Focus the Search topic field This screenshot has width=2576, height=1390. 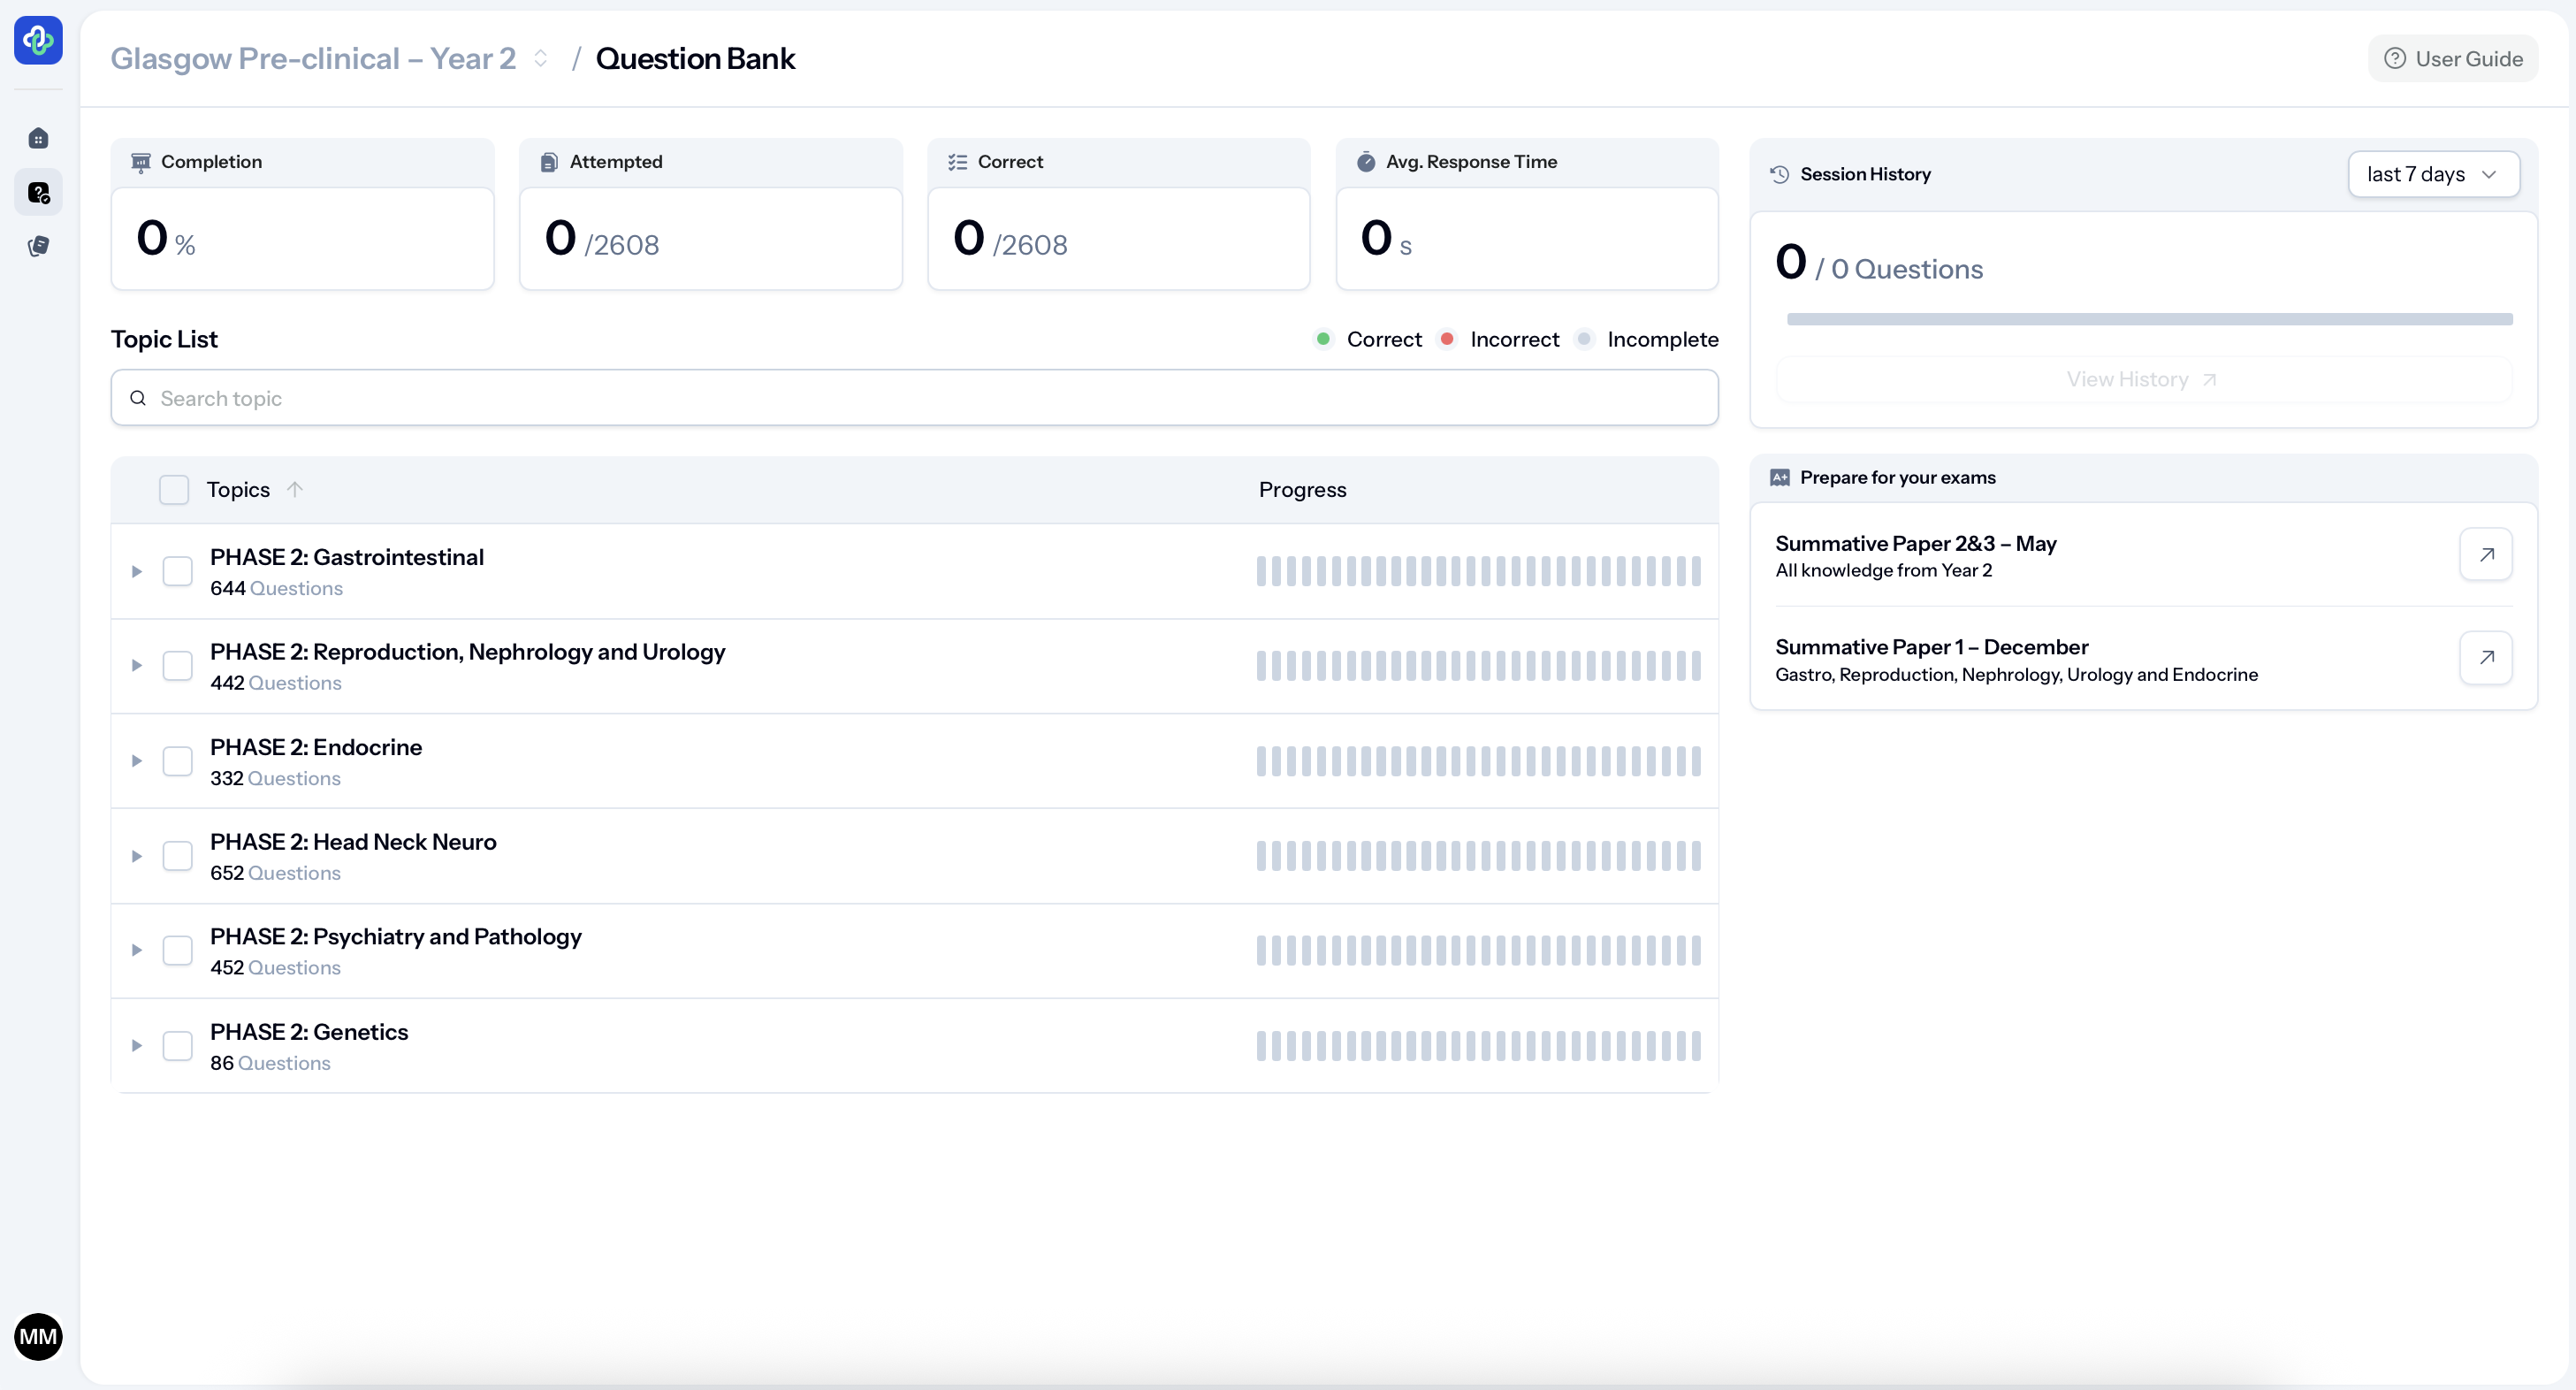[x=914, y=398]
